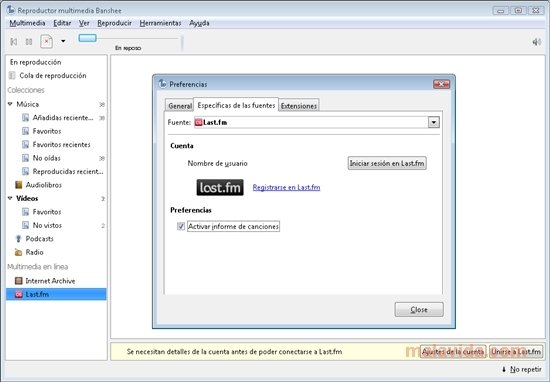Collapse the Vídeos tree node

pos(10,198)
